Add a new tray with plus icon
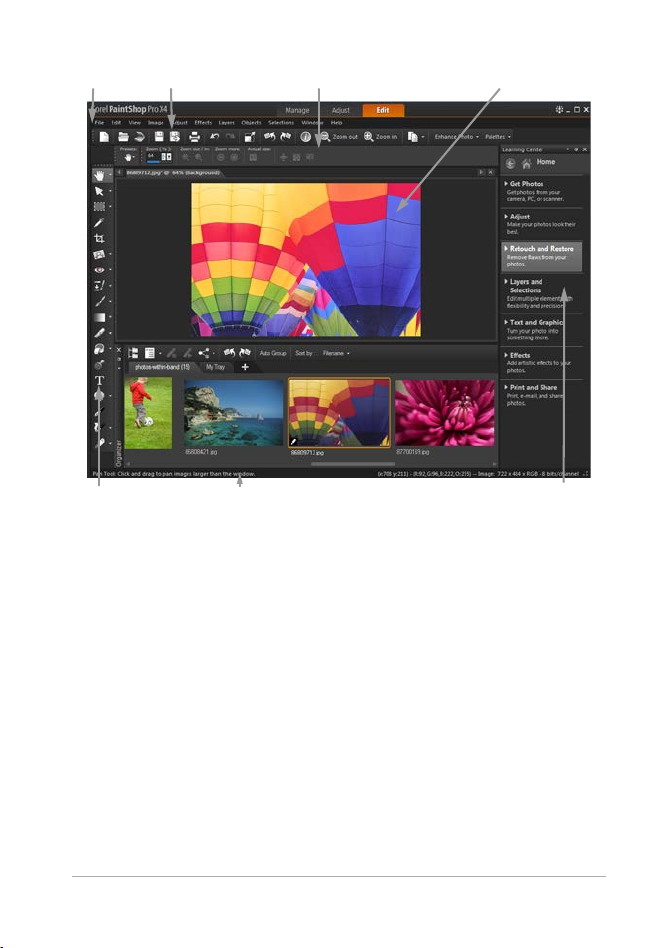This screenshot has width=664, height=948. coord(245,367)
